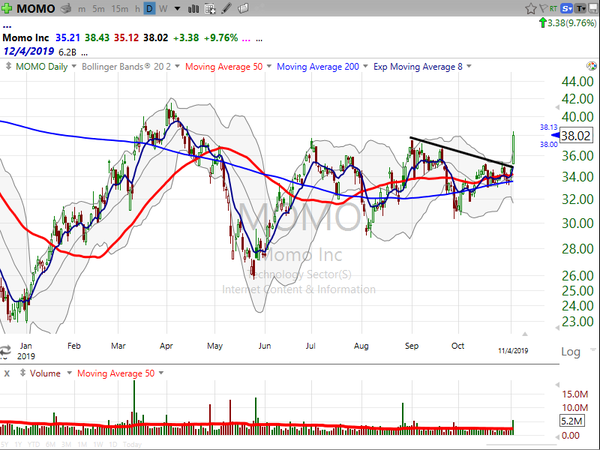Click the Momo Inc company name
This screenshot has width=600, height=450.
[x=26, y=38]
